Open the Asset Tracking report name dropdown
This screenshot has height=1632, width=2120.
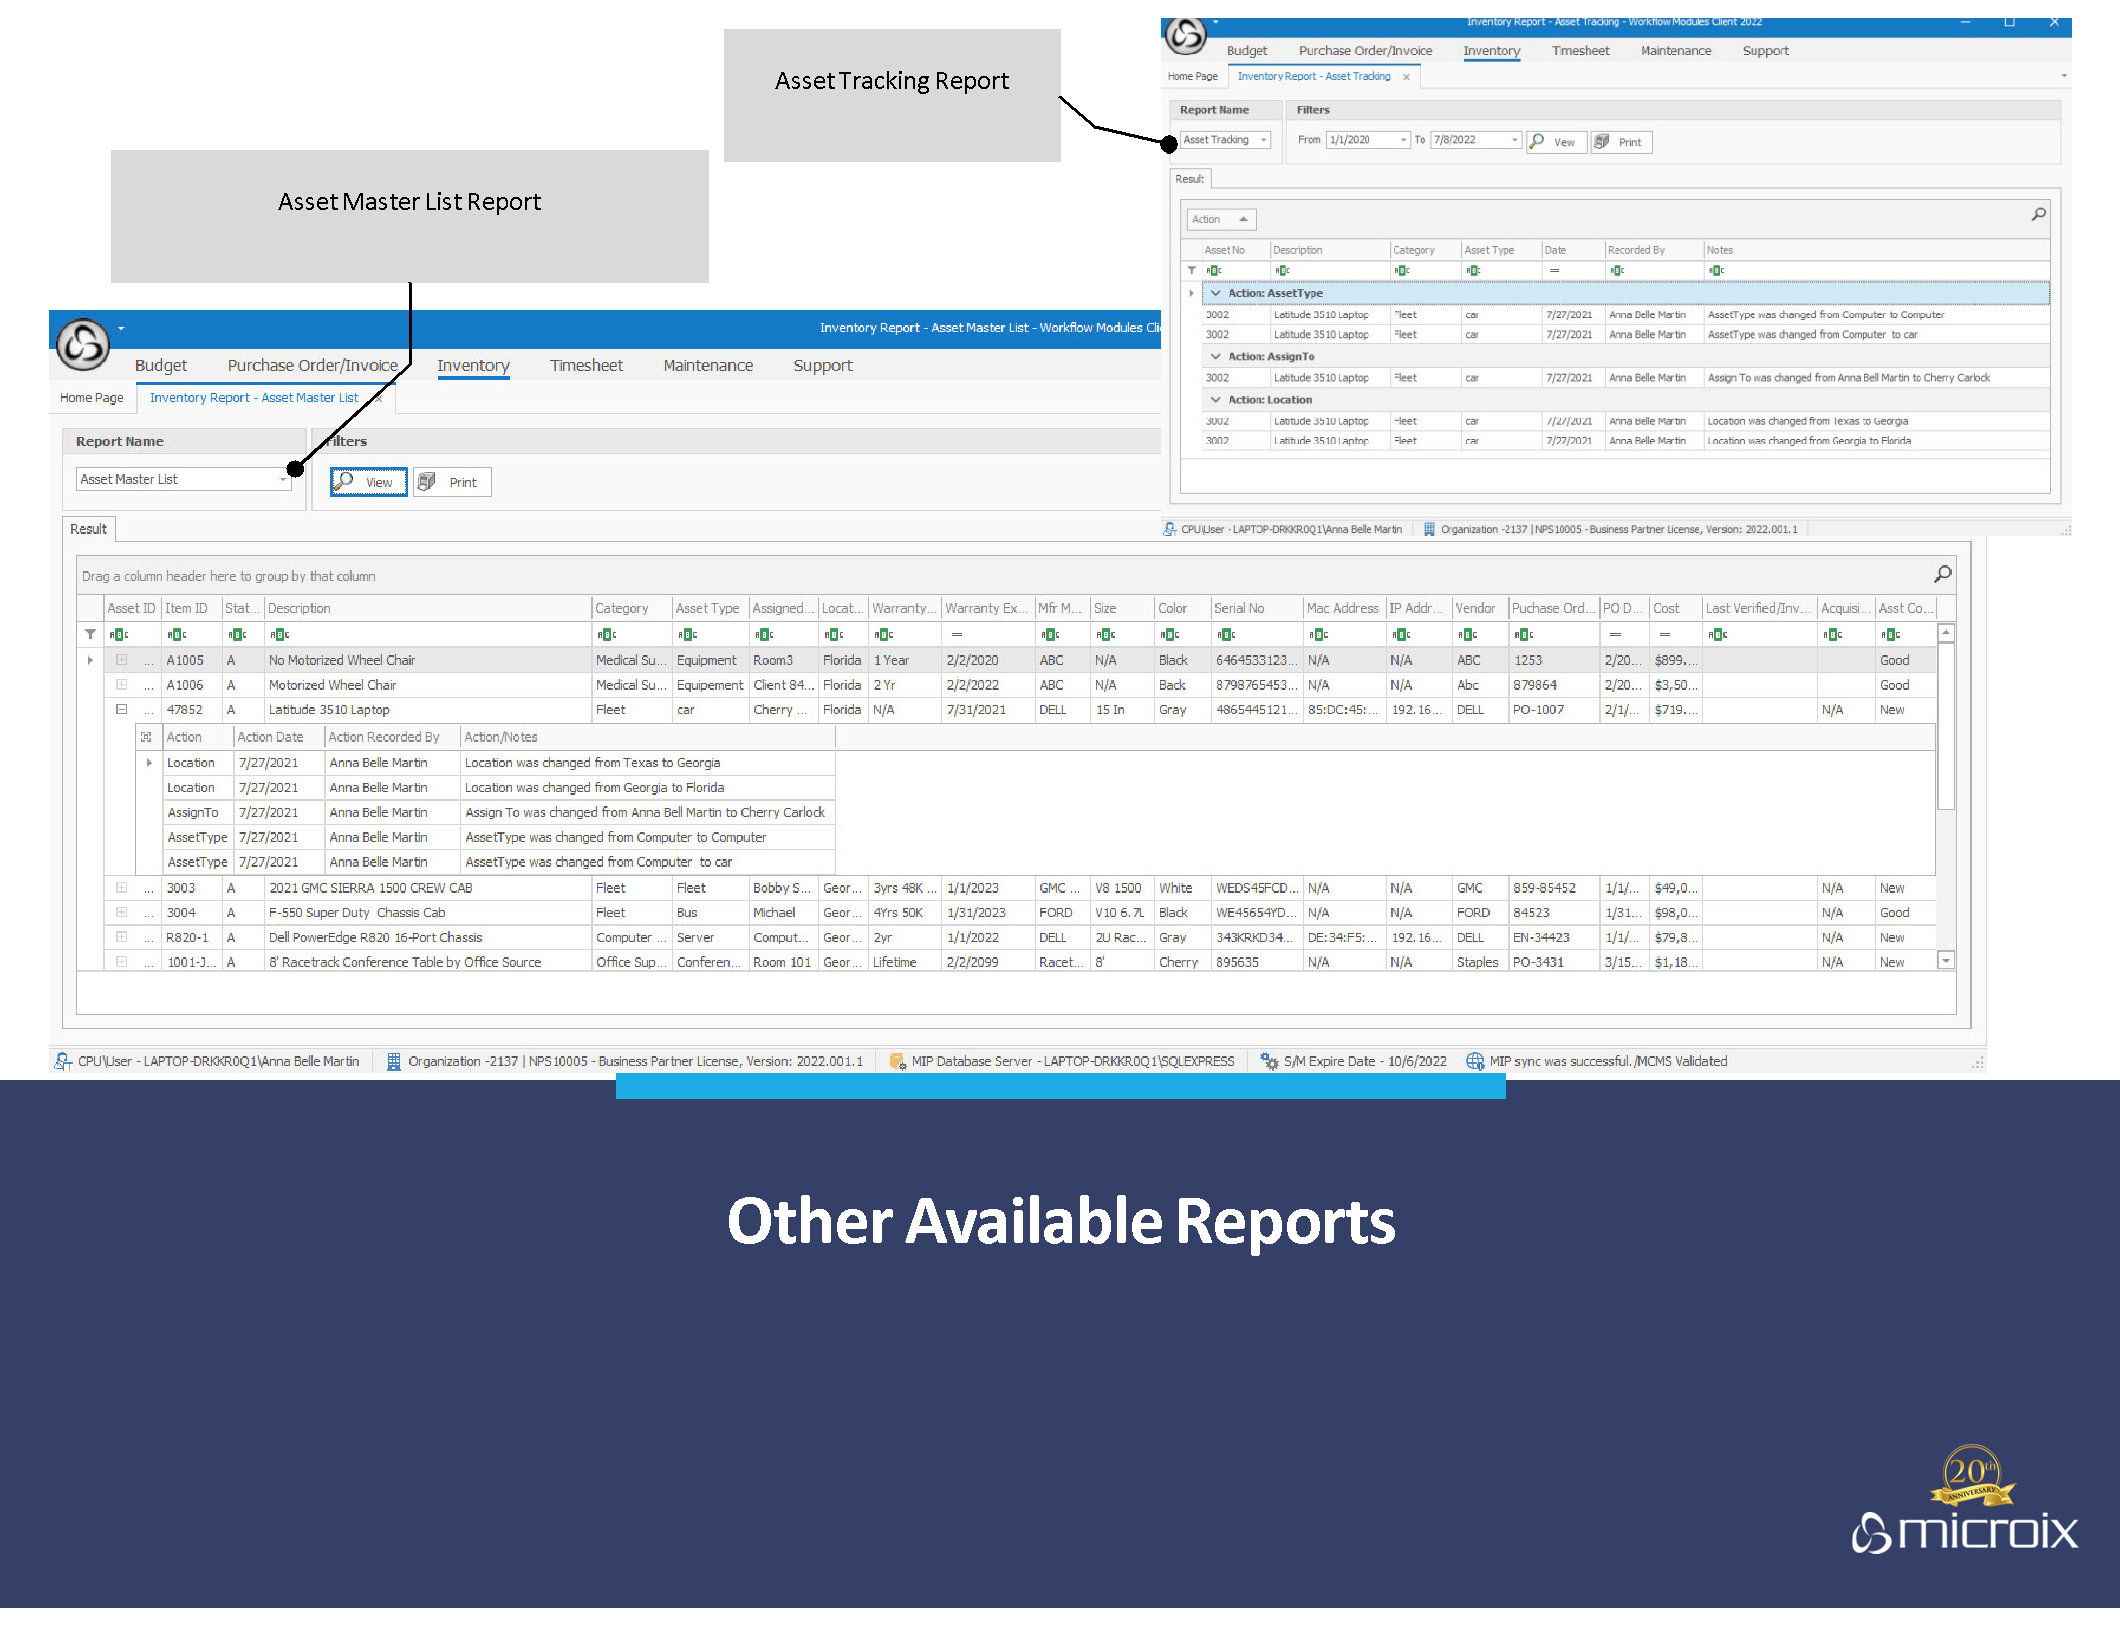coord(1263,140)
